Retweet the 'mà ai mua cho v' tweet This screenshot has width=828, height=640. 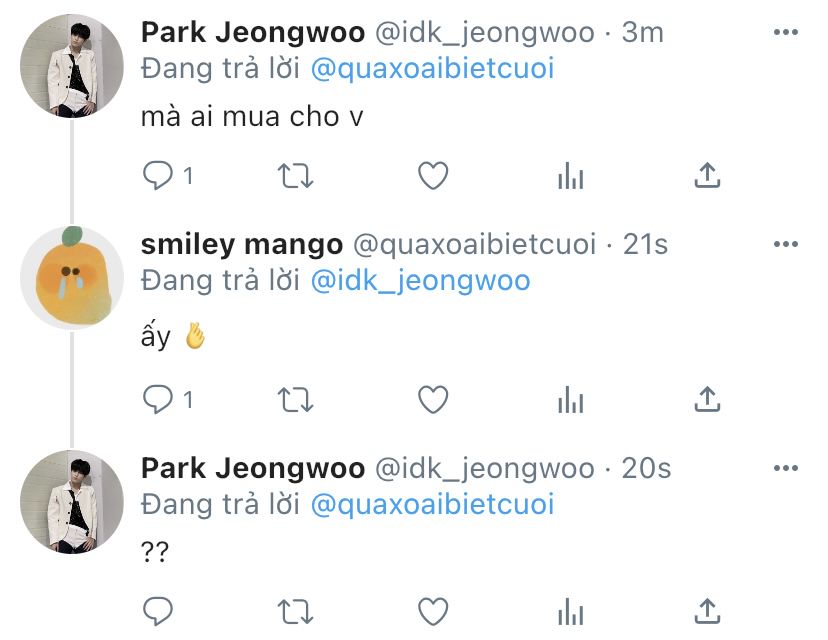click(x=296, y=176)
